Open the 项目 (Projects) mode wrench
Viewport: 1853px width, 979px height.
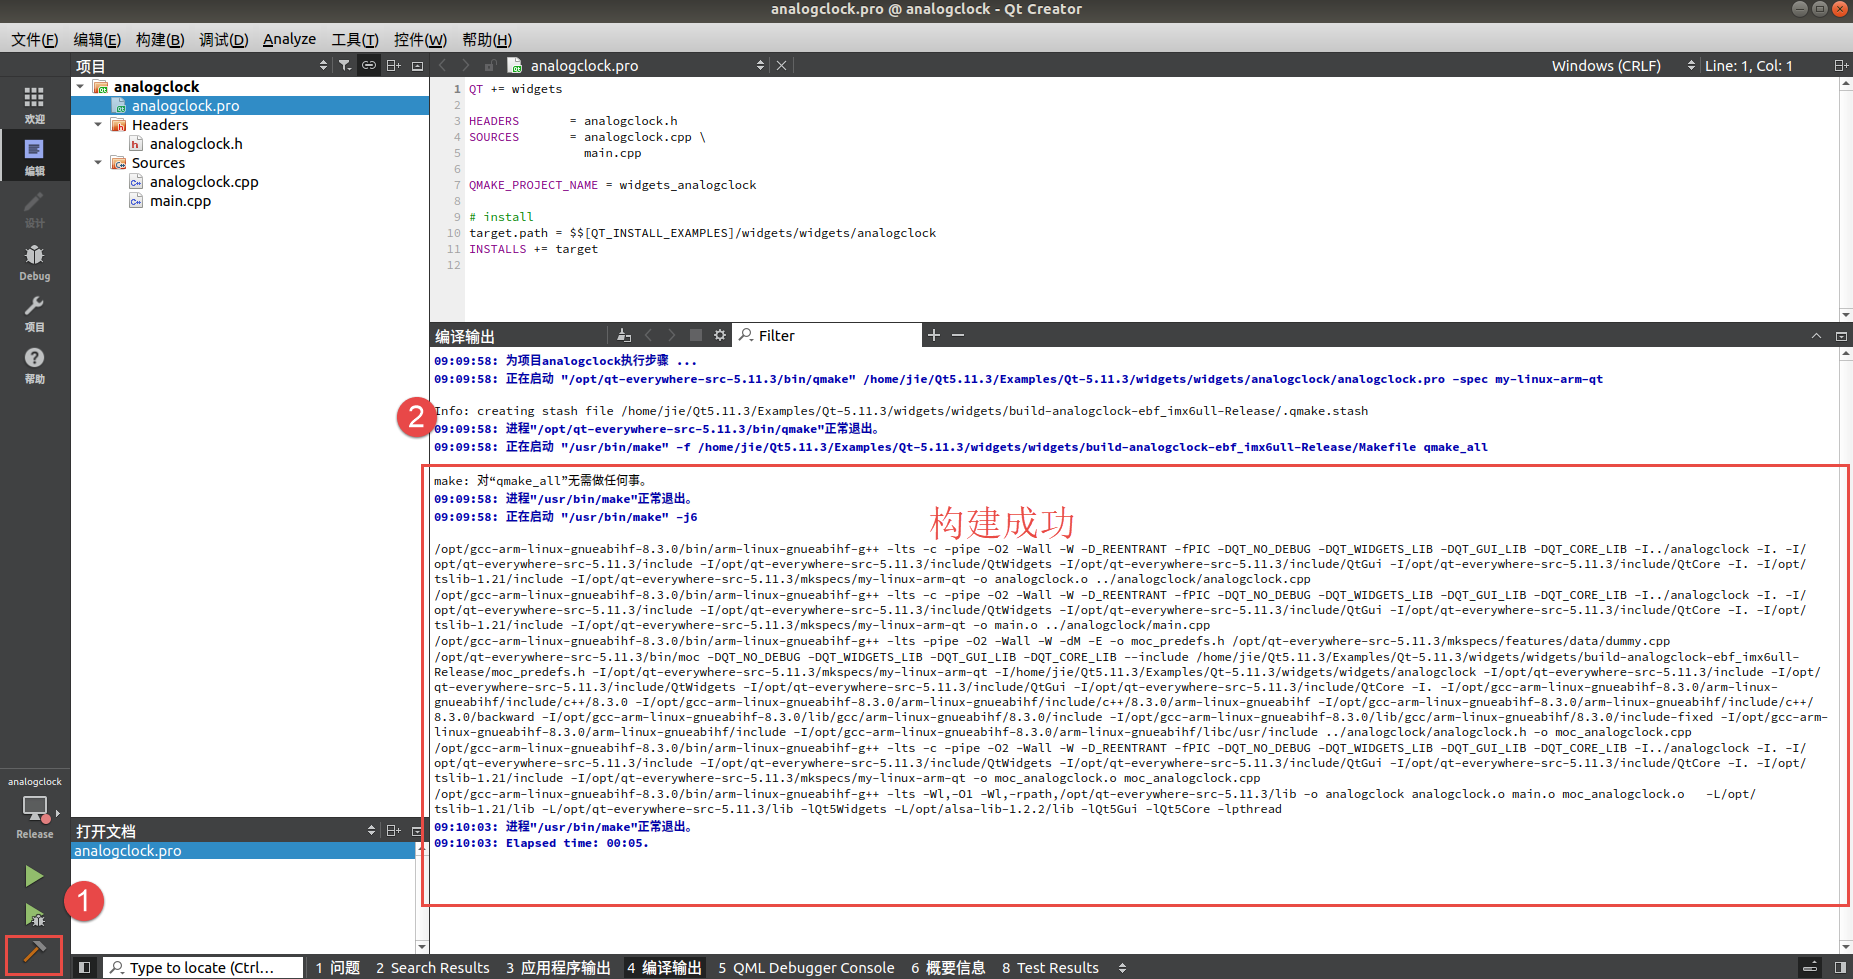(x=34, y=312)
